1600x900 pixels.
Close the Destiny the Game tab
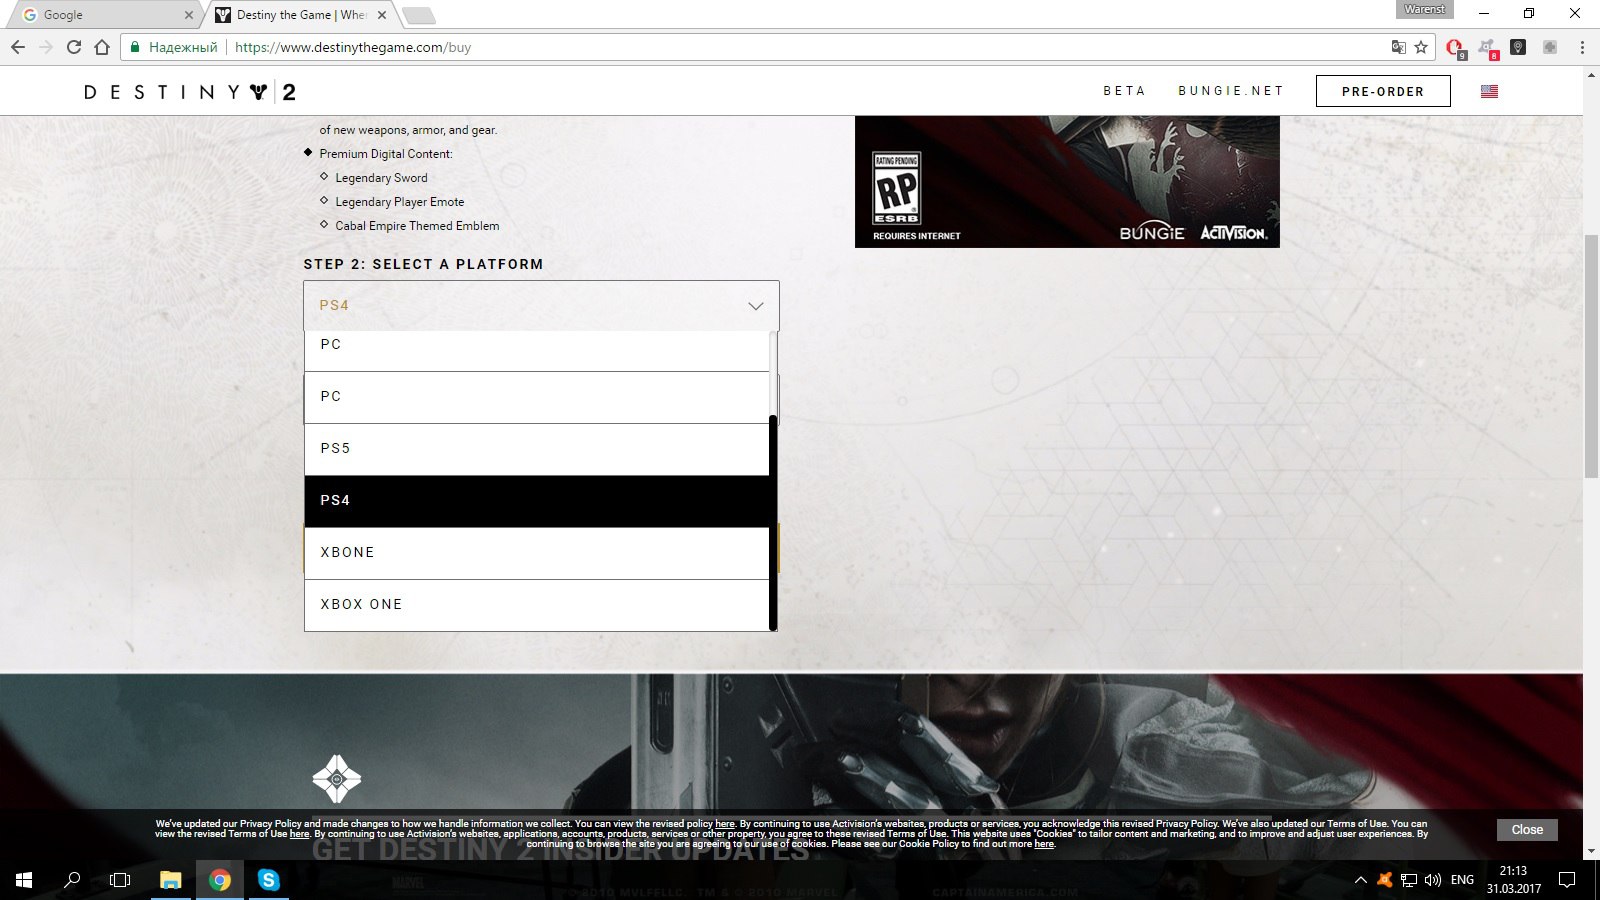381,15
